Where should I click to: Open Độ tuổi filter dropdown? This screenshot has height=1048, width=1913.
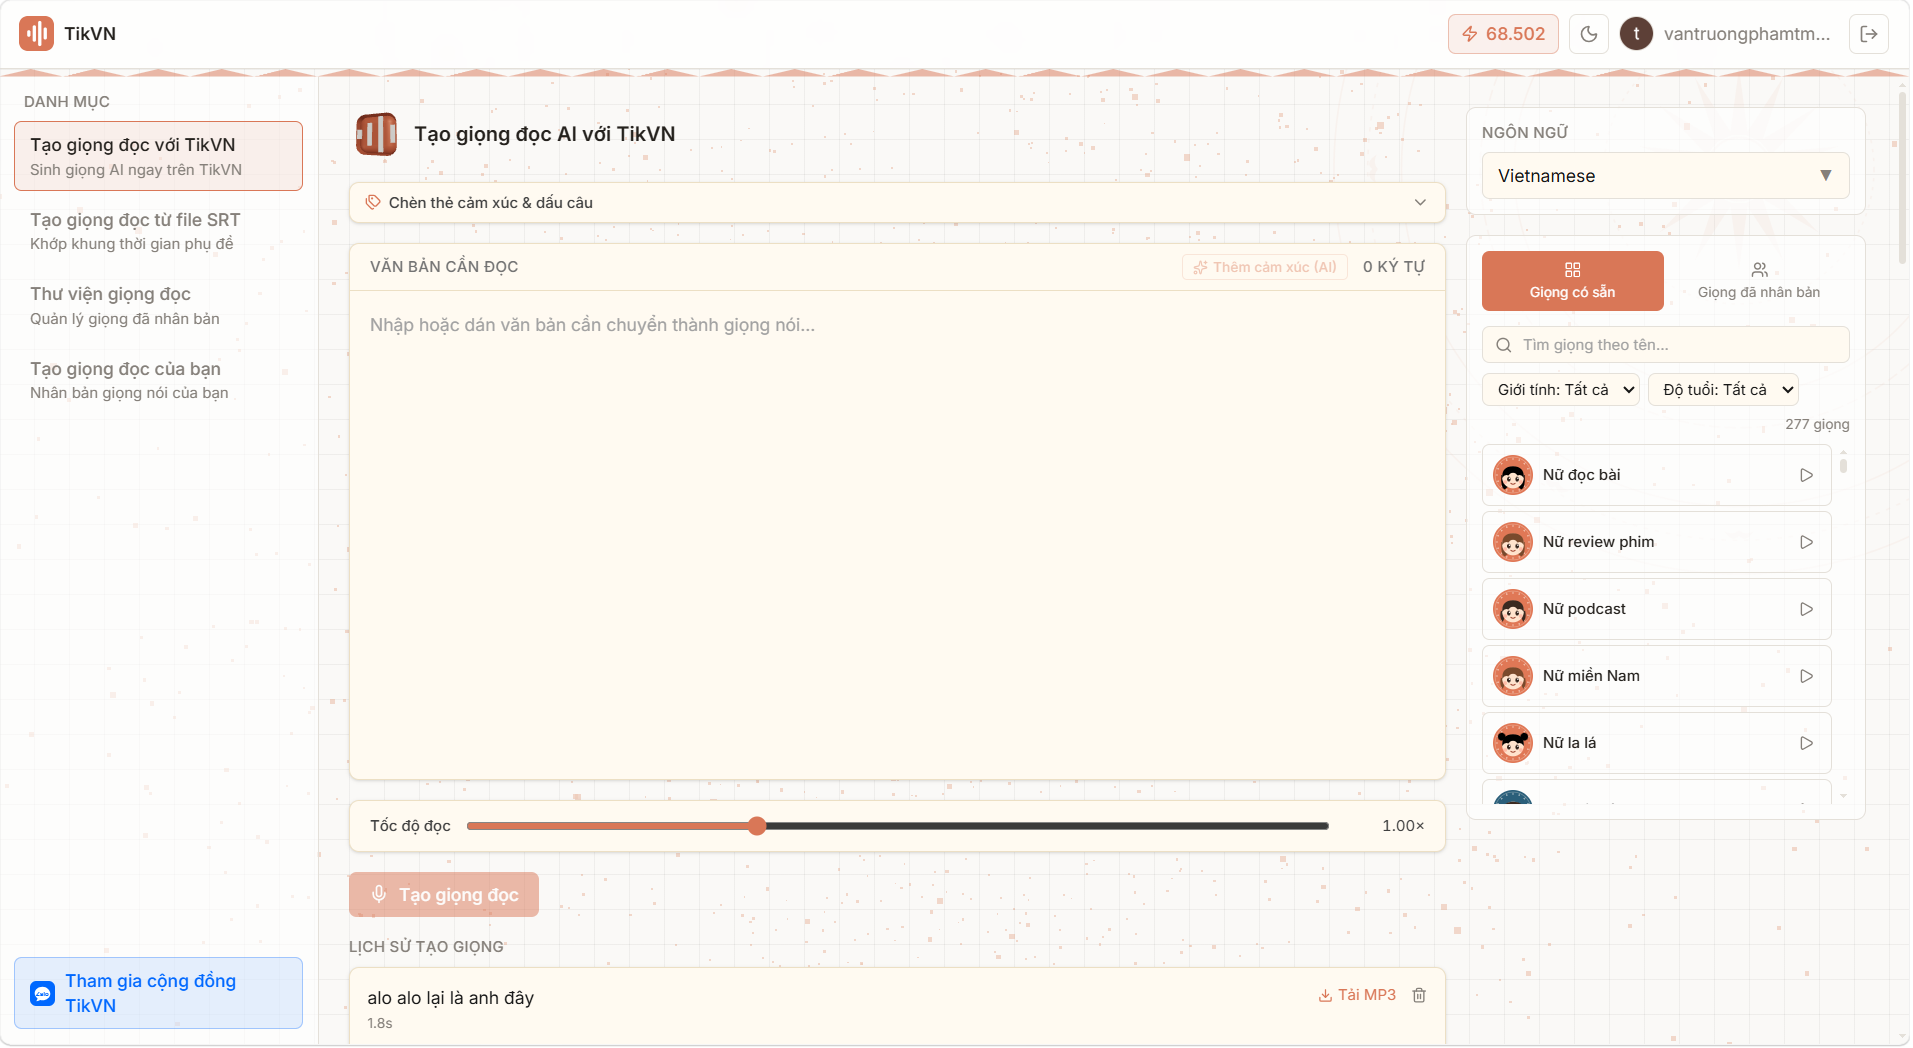point(1723,390)
